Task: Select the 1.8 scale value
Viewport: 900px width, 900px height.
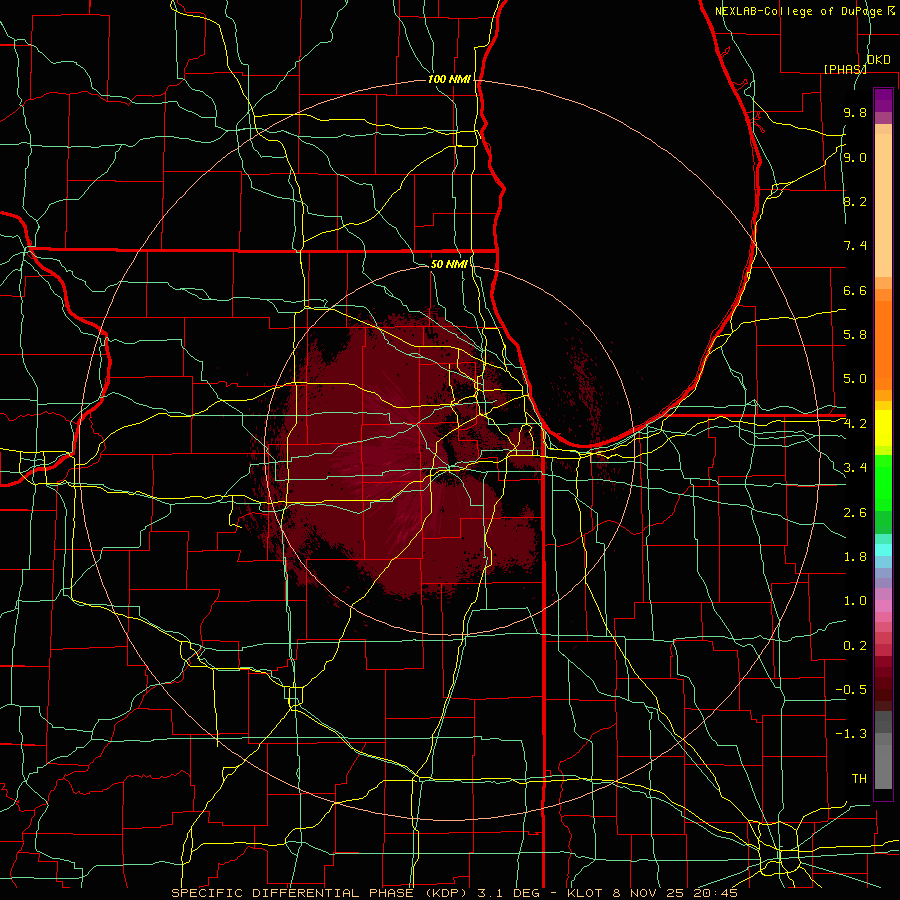Action: click(855, 557)
